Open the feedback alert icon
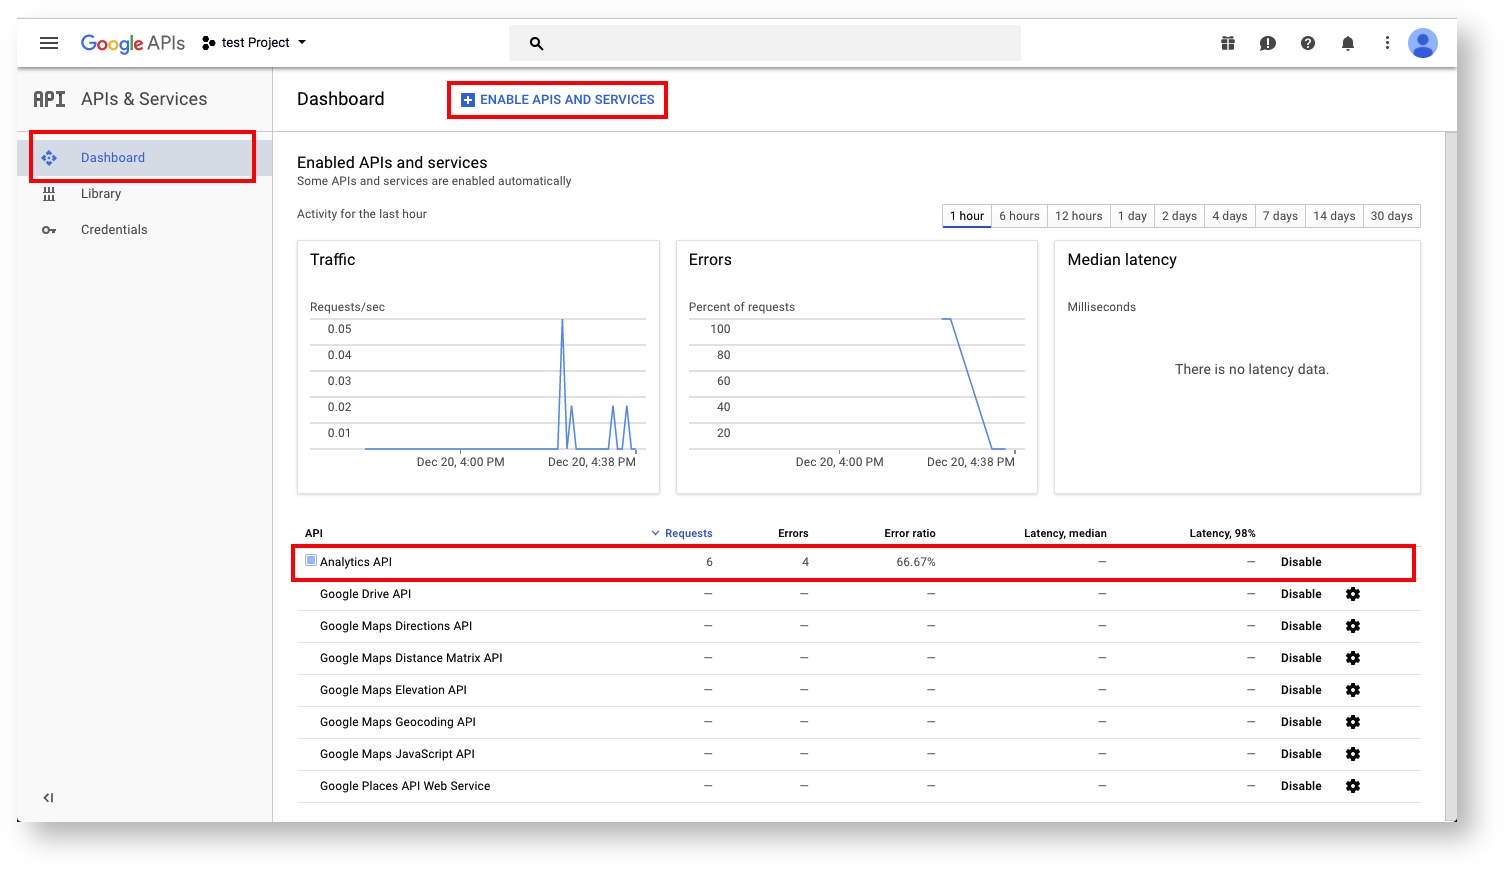Image resolution: width=1505 pixels, height=870 pixels. 1267,43
